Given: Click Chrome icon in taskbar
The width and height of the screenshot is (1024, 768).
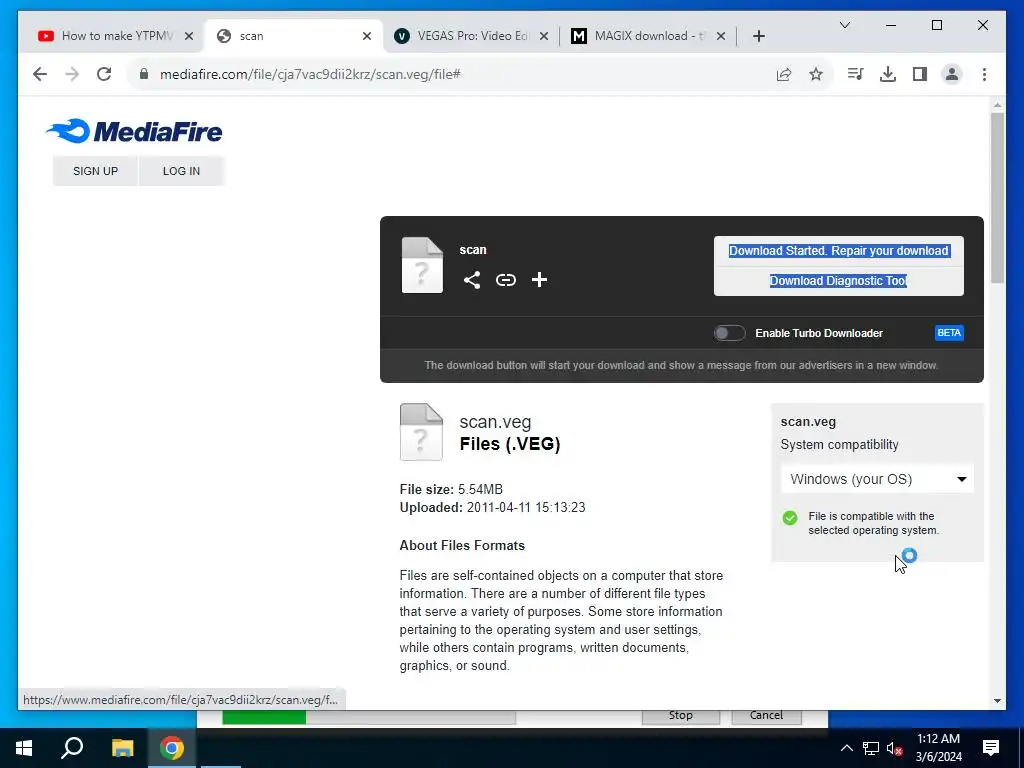Looking at the screenshot, I should (x=172, y=748).
